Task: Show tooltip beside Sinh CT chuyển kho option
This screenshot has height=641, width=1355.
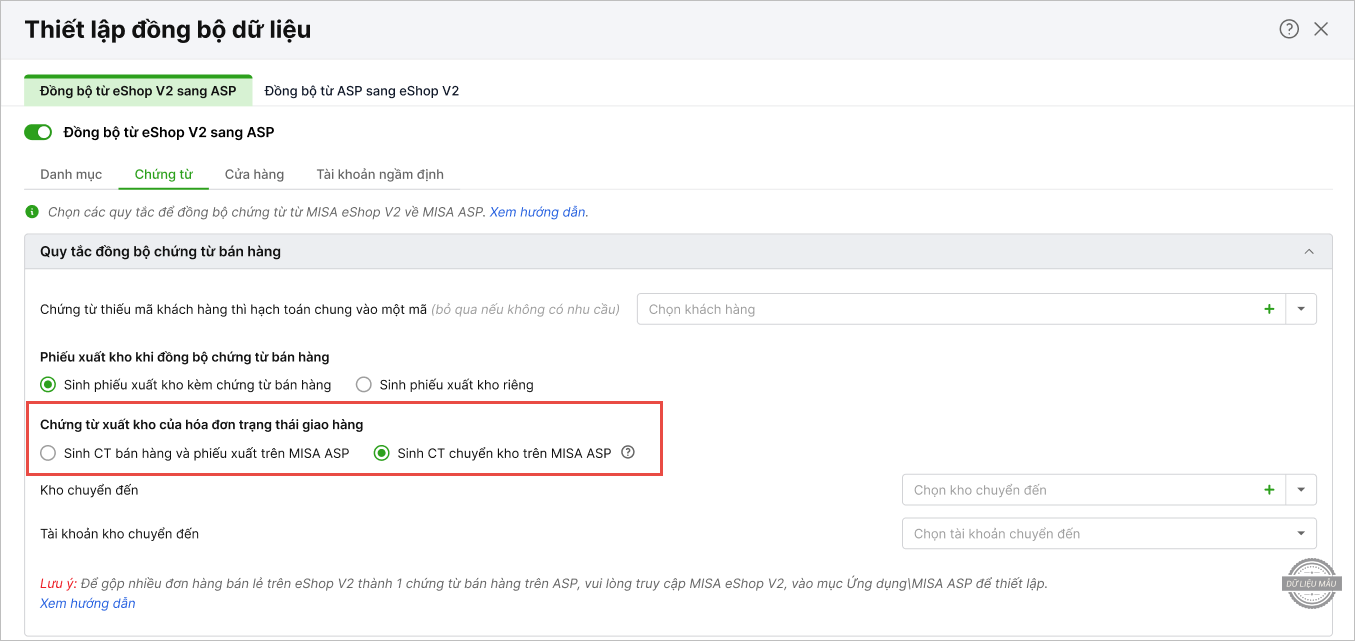Action: 628,452
